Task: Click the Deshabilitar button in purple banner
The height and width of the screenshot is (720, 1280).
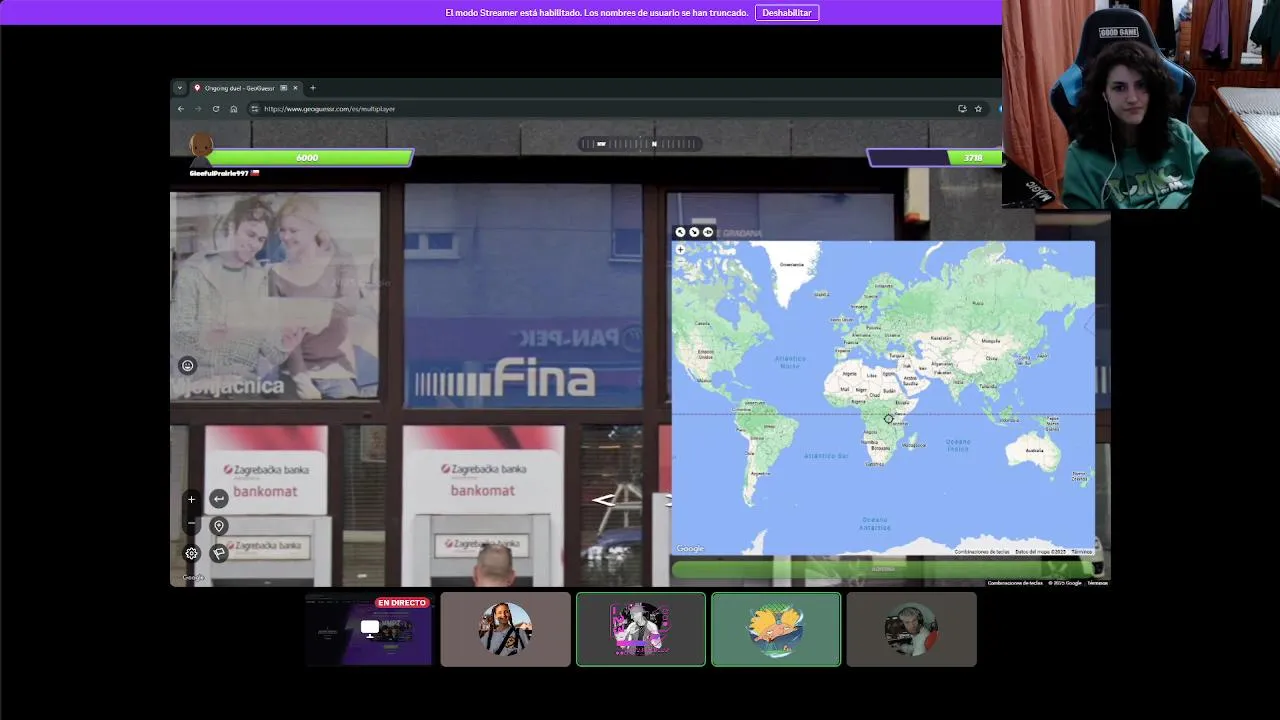Action: click(786, 13)
